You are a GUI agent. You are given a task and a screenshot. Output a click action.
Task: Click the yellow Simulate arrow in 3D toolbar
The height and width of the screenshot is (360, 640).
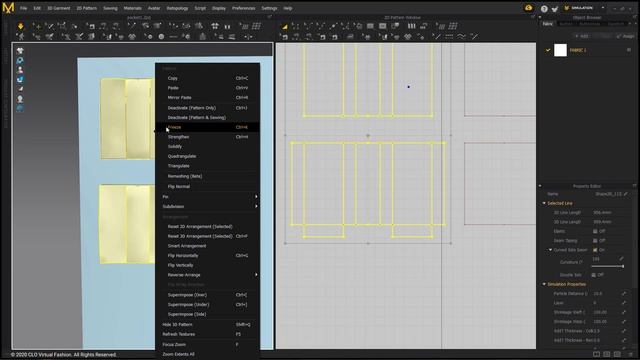tap(20, 26)
